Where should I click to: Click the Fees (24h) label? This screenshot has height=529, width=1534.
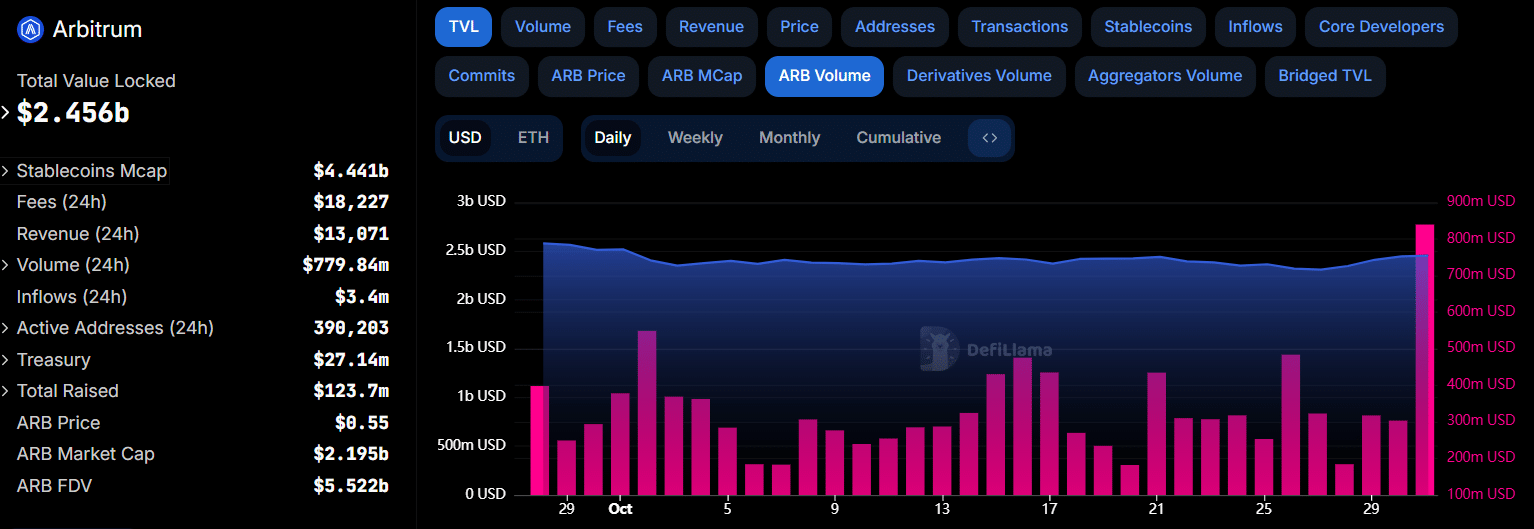(x=62, y=202)
